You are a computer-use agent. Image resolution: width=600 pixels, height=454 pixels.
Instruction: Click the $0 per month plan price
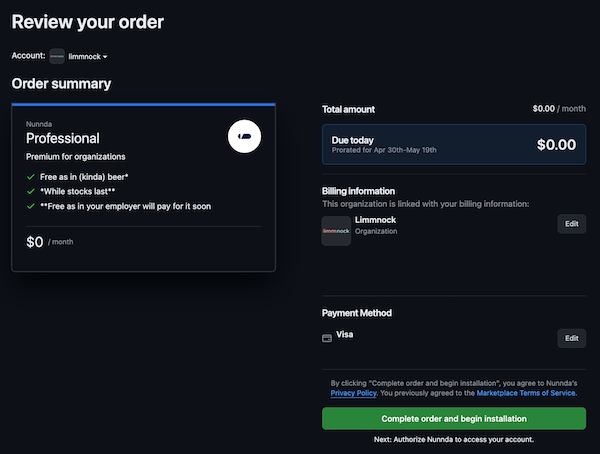pyautogui.click(x=49, y=242)
